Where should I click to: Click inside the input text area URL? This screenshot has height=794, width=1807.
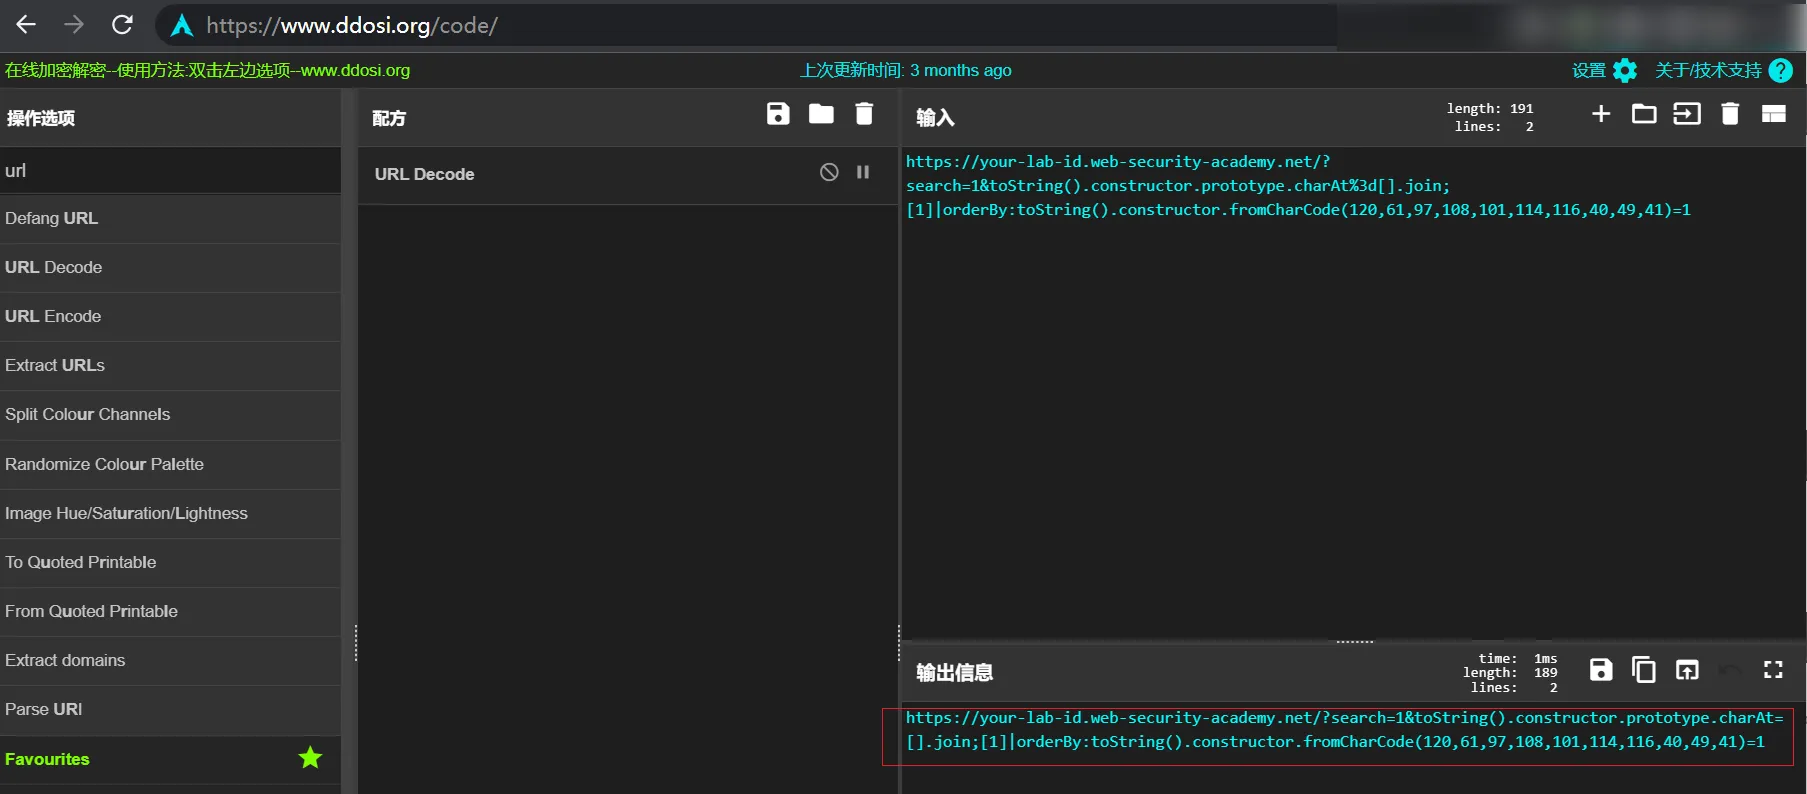pyautogui.click(x=1298, y=186)
